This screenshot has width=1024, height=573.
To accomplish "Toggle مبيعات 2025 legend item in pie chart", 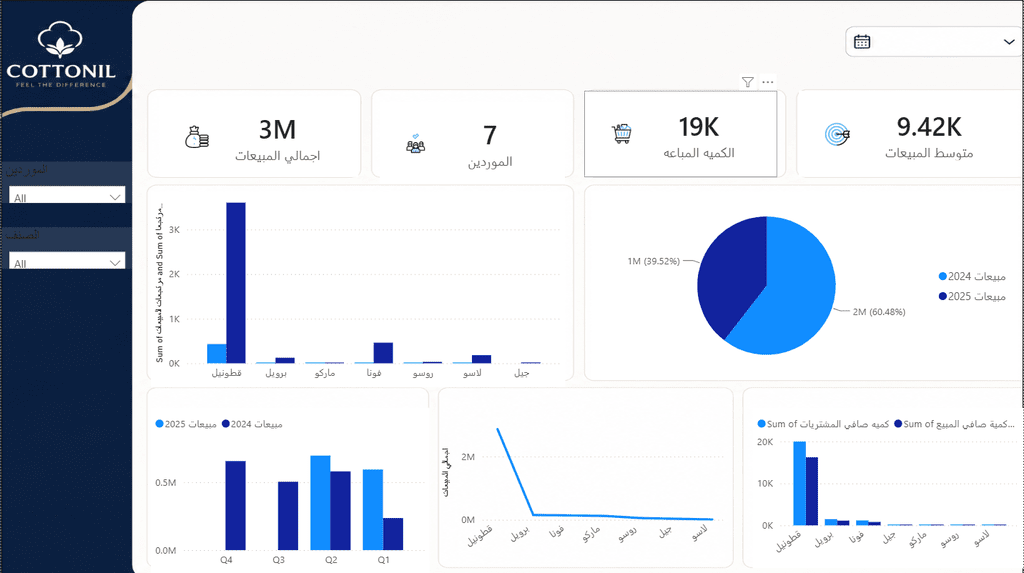I will 972,296.
